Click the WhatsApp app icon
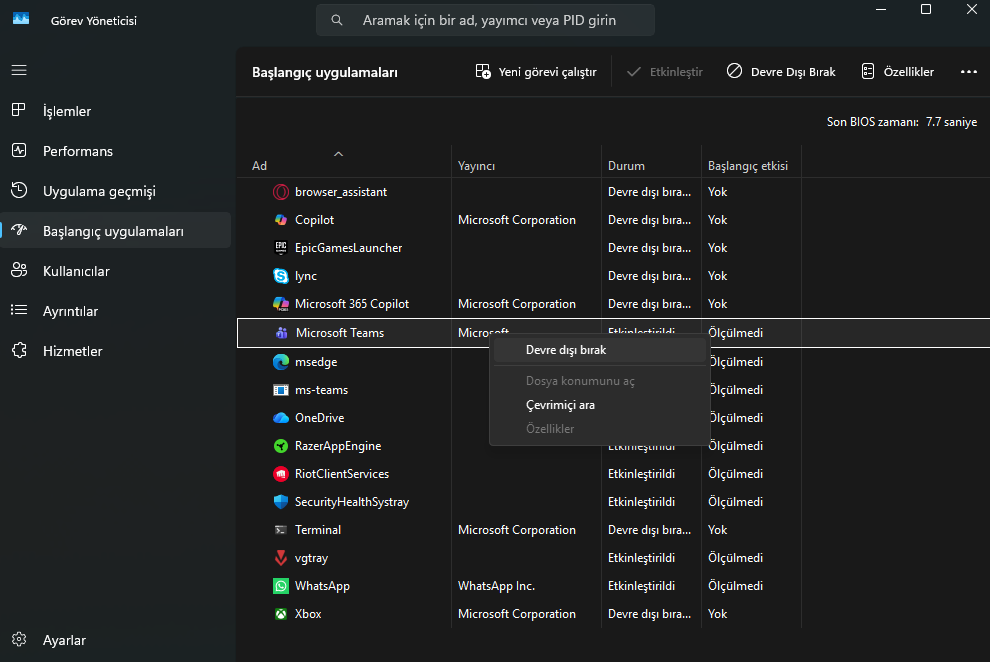990x662 pixels. click(x=281, y=586)
